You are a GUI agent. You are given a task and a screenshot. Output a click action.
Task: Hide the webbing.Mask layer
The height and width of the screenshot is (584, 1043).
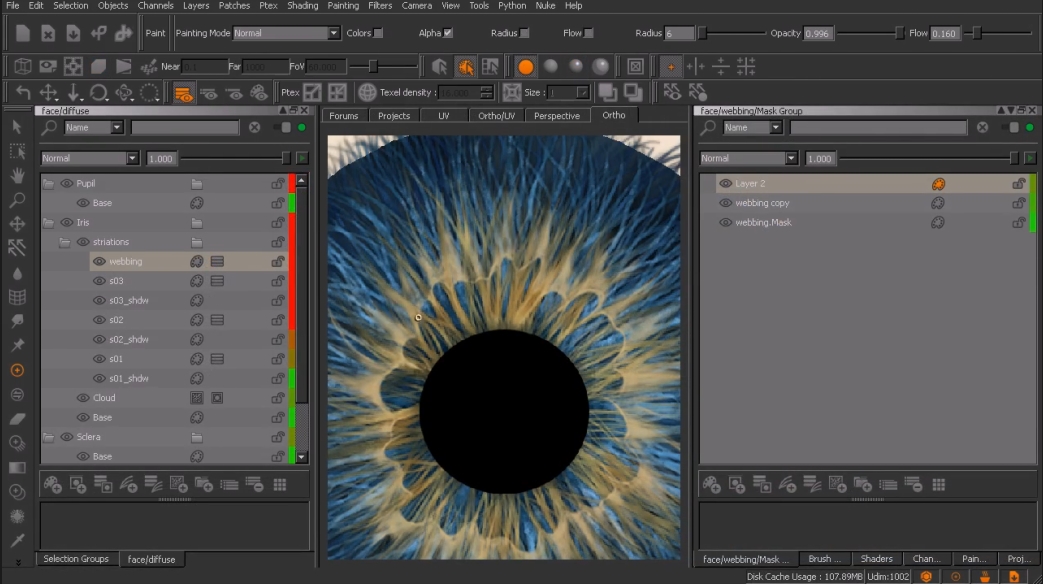coord(726,223)
